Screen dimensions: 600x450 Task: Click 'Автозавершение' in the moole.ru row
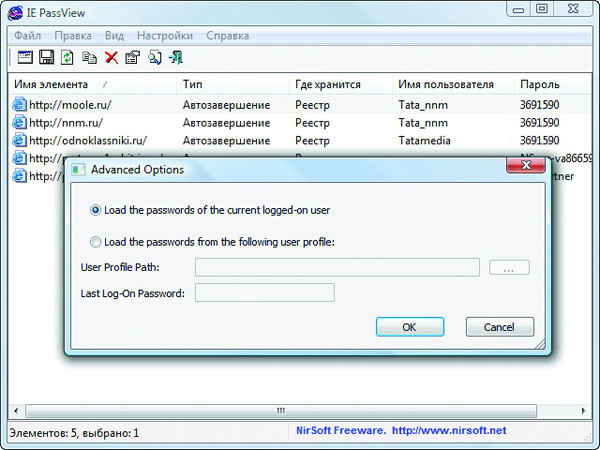point(226,105)
